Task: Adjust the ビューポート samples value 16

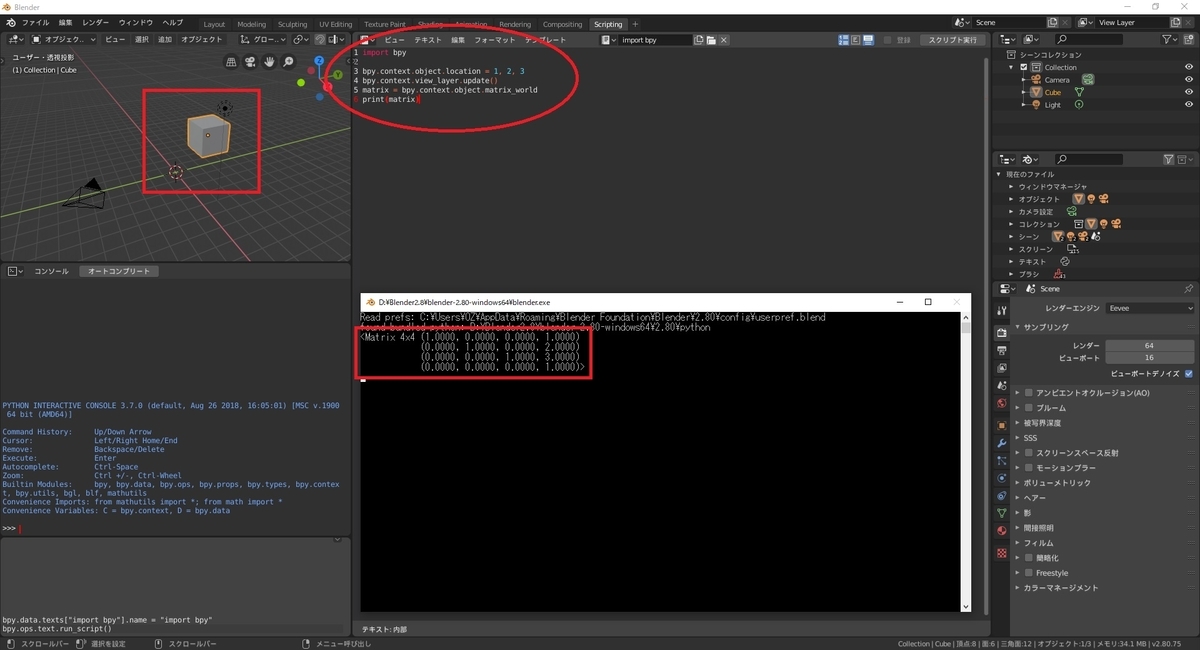Action: pos(1150,357)
